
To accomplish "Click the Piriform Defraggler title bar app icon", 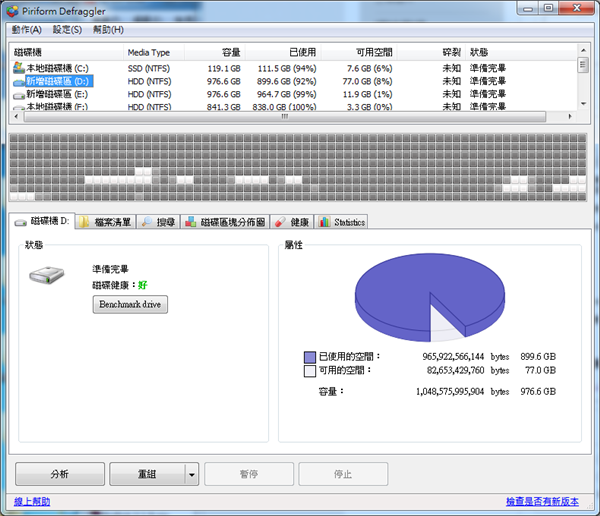I will 11,11.
